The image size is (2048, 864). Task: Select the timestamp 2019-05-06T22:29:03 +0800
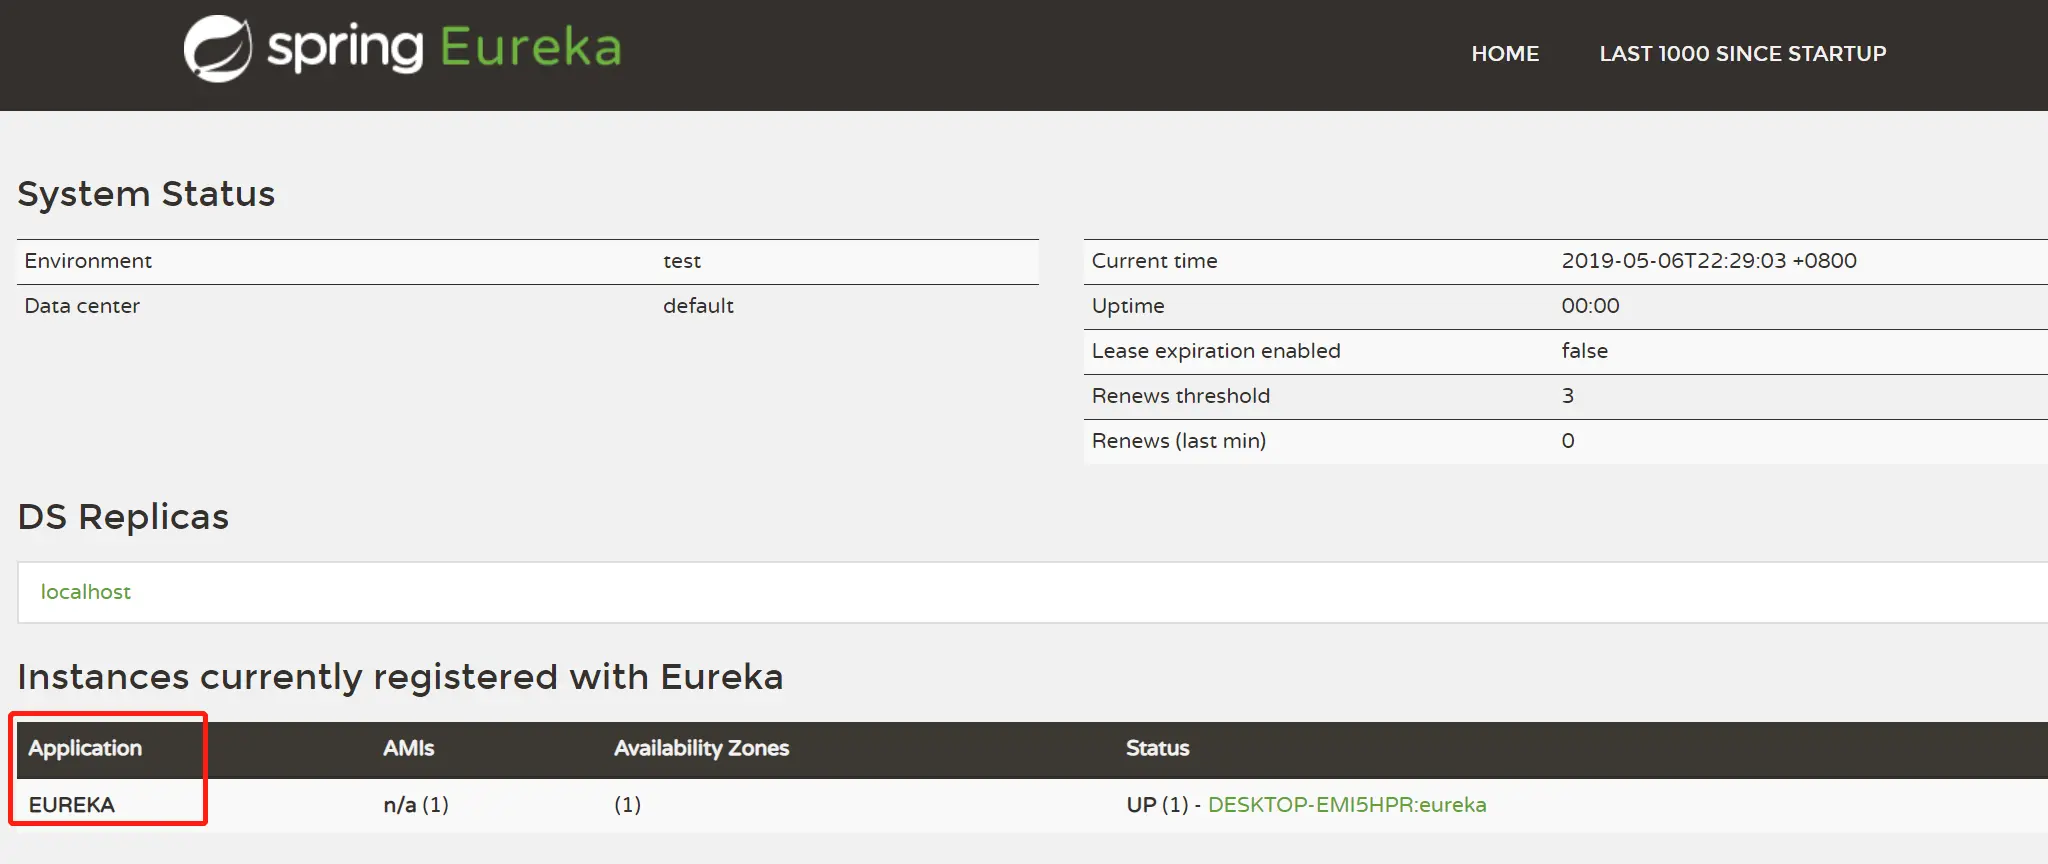coord(1709,261)
